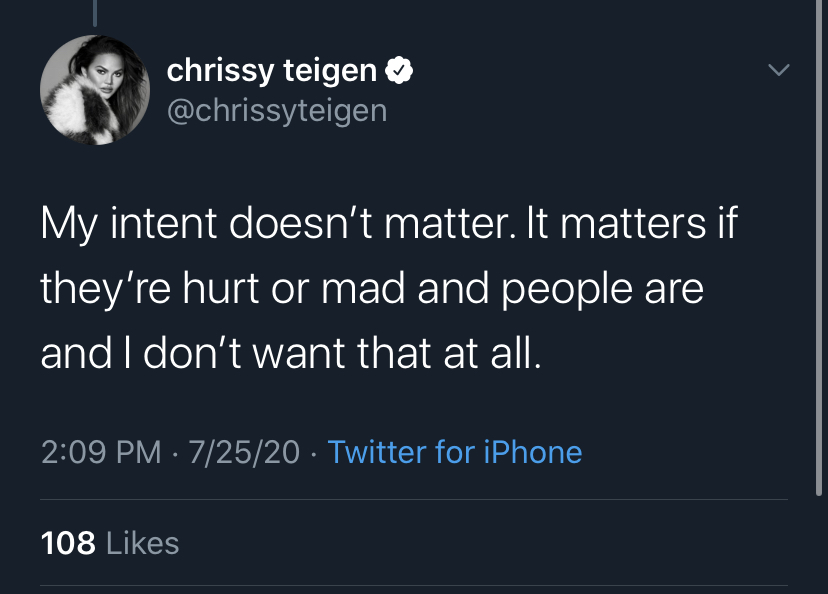This screenshot has height=594, width=828.
Task: Click the number 108 in the likes count
Action: [68, 543]
